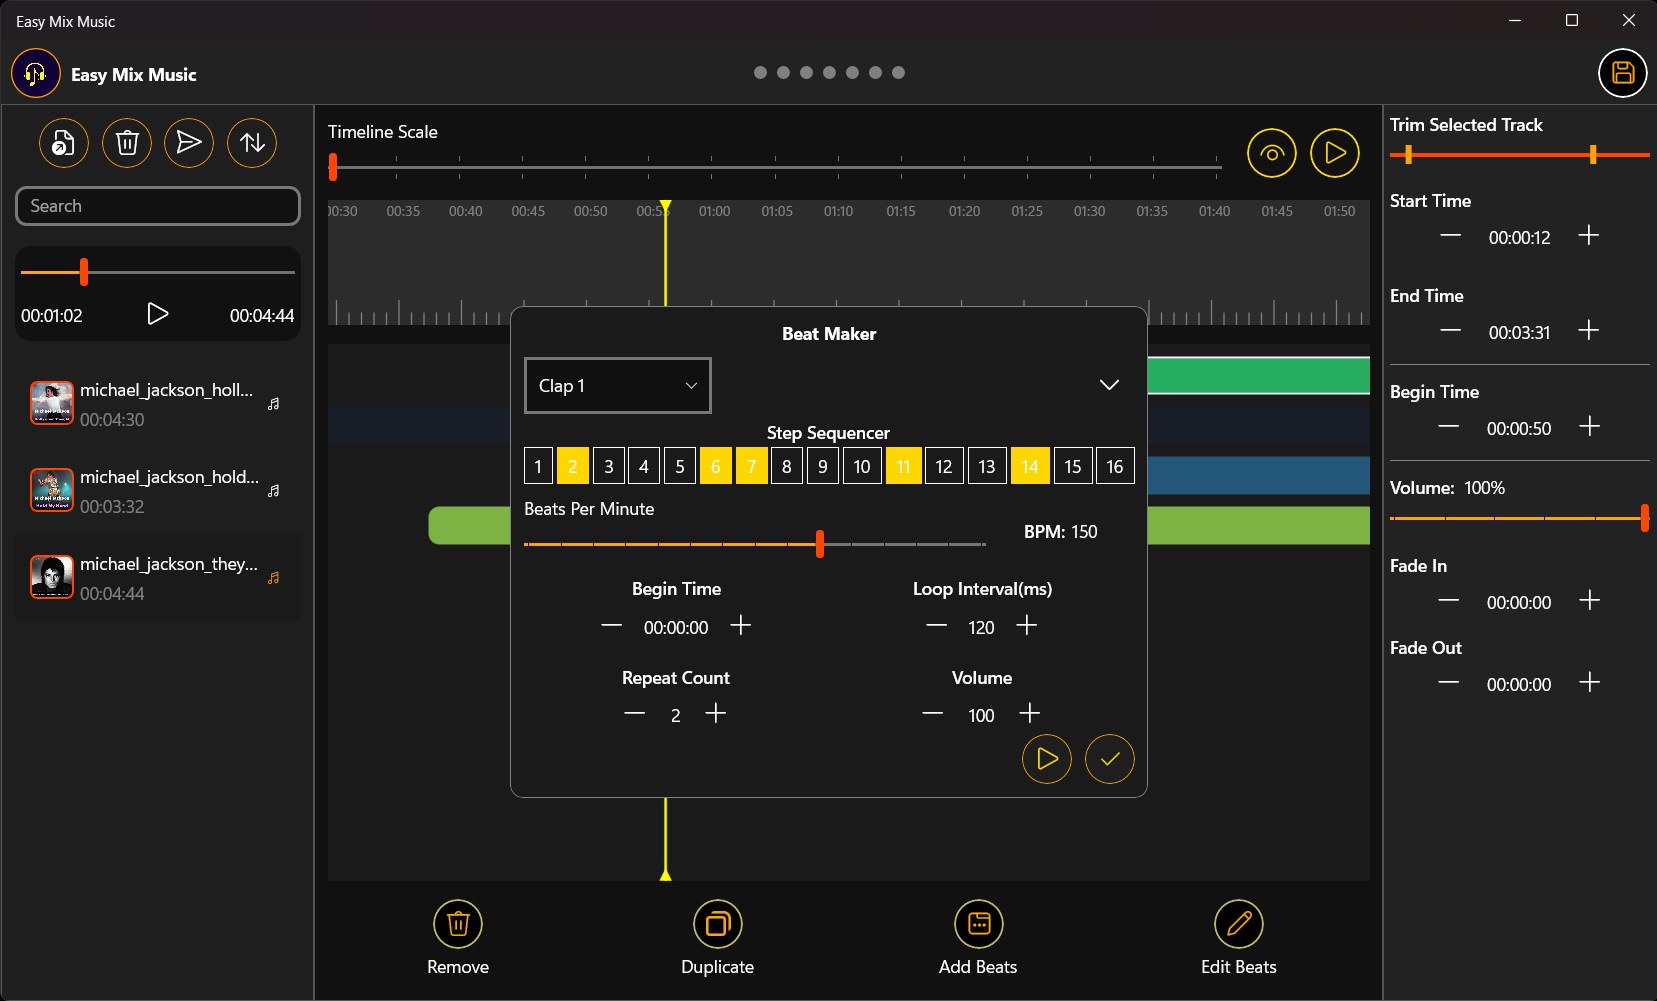Preview the beat inside Beat Maker
This screenshot has width=1657, height=1001.
click(1046, 759)
